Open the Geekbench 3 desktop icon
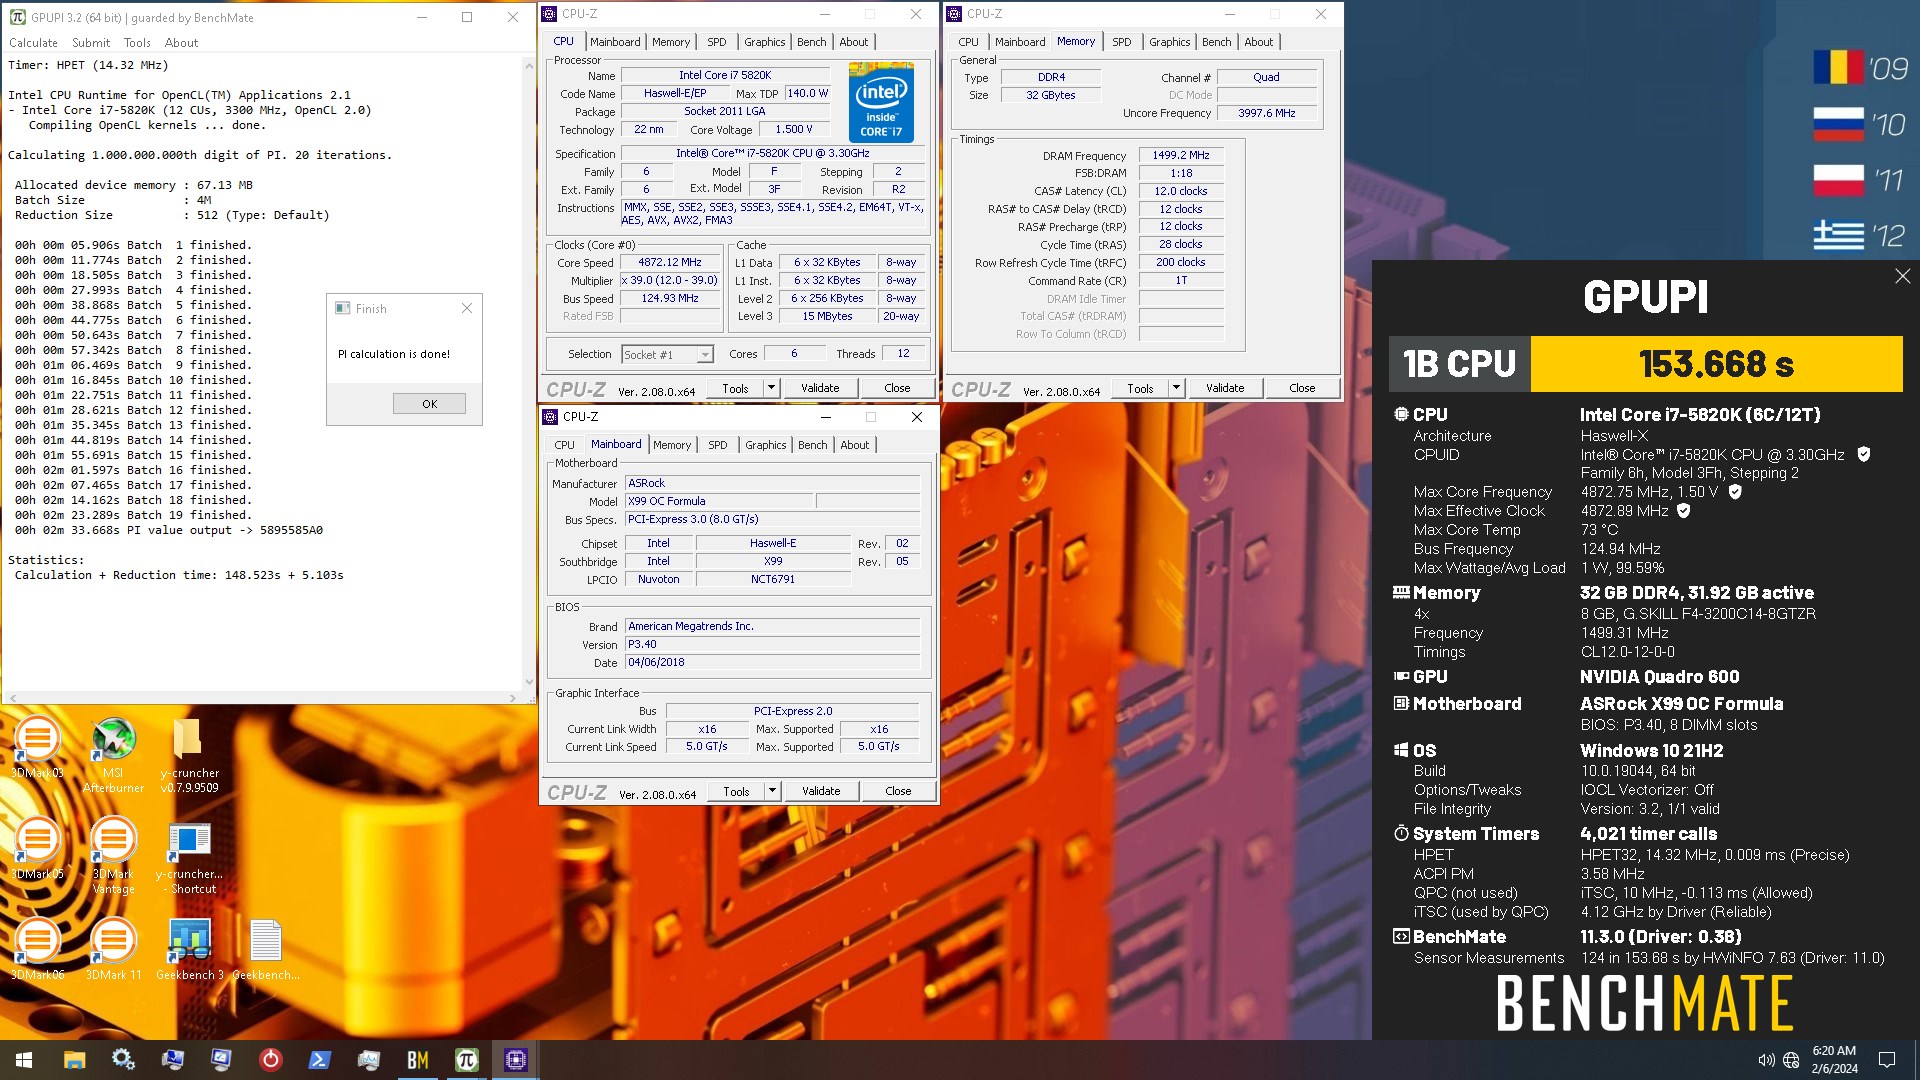1920x1080 pixels. (189, 948)
